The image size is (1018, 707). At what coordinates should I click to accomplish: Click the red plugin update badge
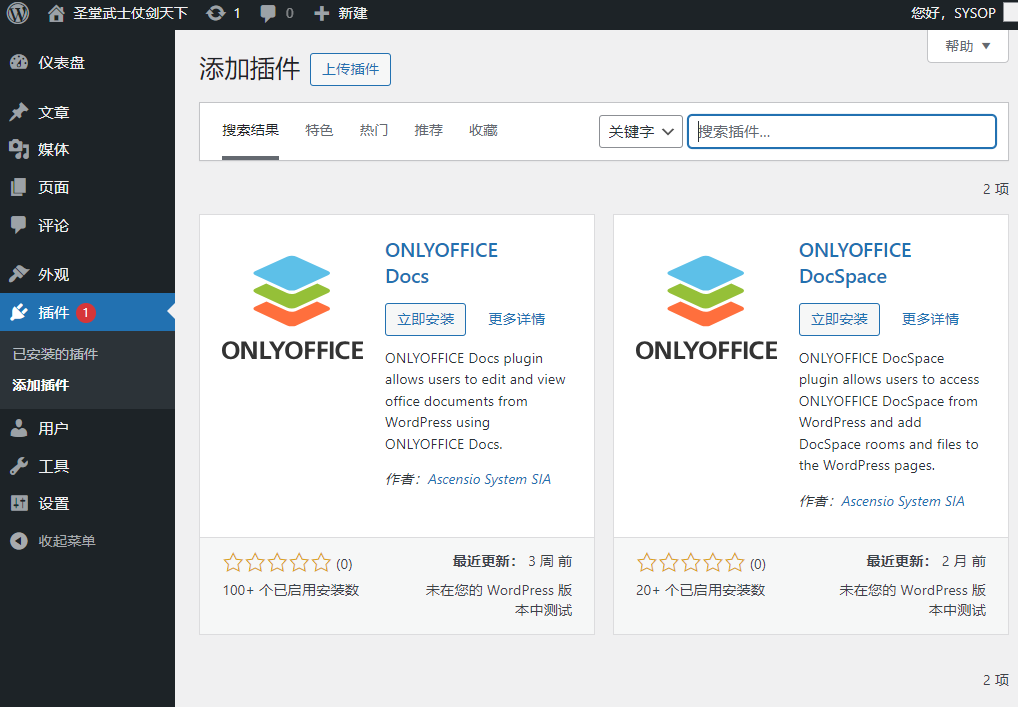(86, 313)
